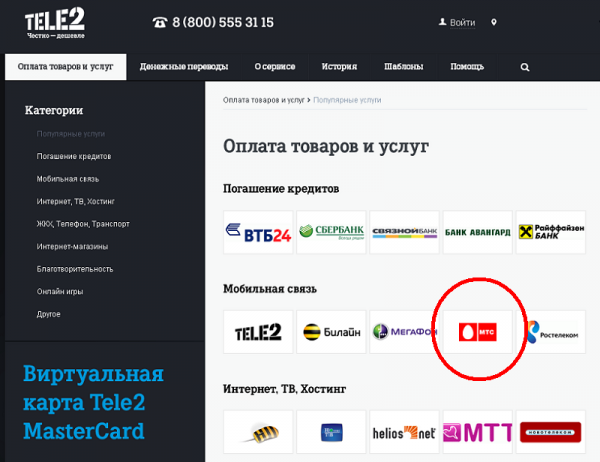Viewport: 600px width, 462px height.
Task: Choose the Beeline operator tile
Action: [331, 332]
